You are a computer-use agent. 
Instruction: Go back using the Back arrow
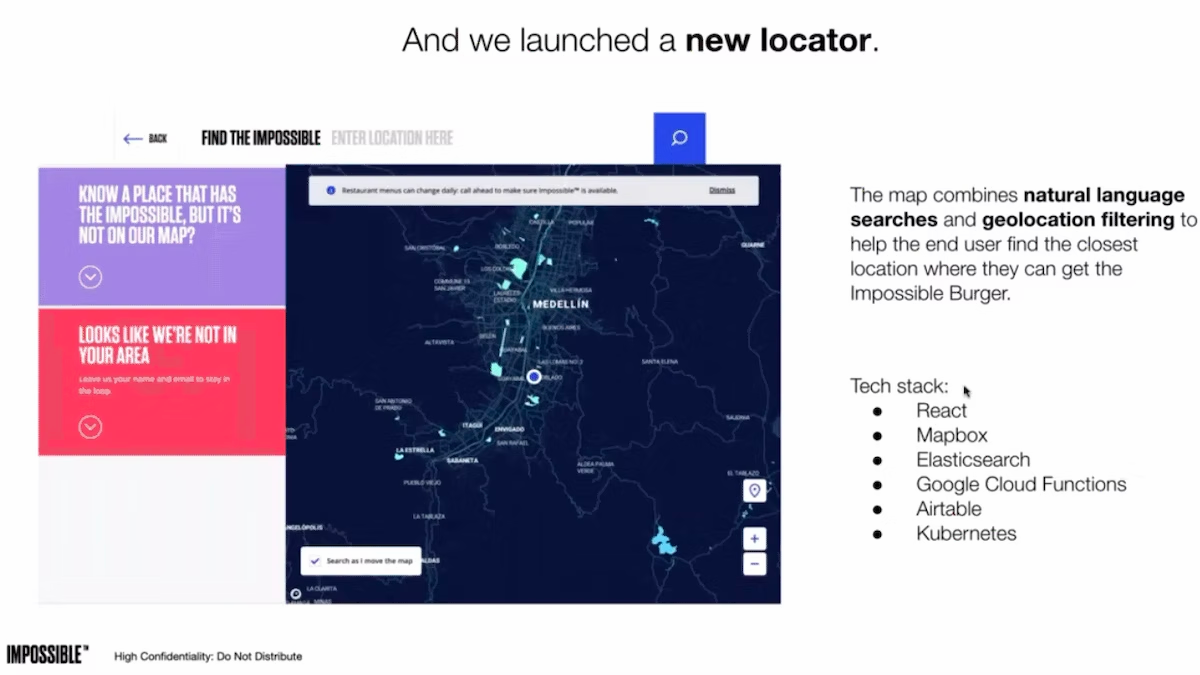click(x=145, y=139)
